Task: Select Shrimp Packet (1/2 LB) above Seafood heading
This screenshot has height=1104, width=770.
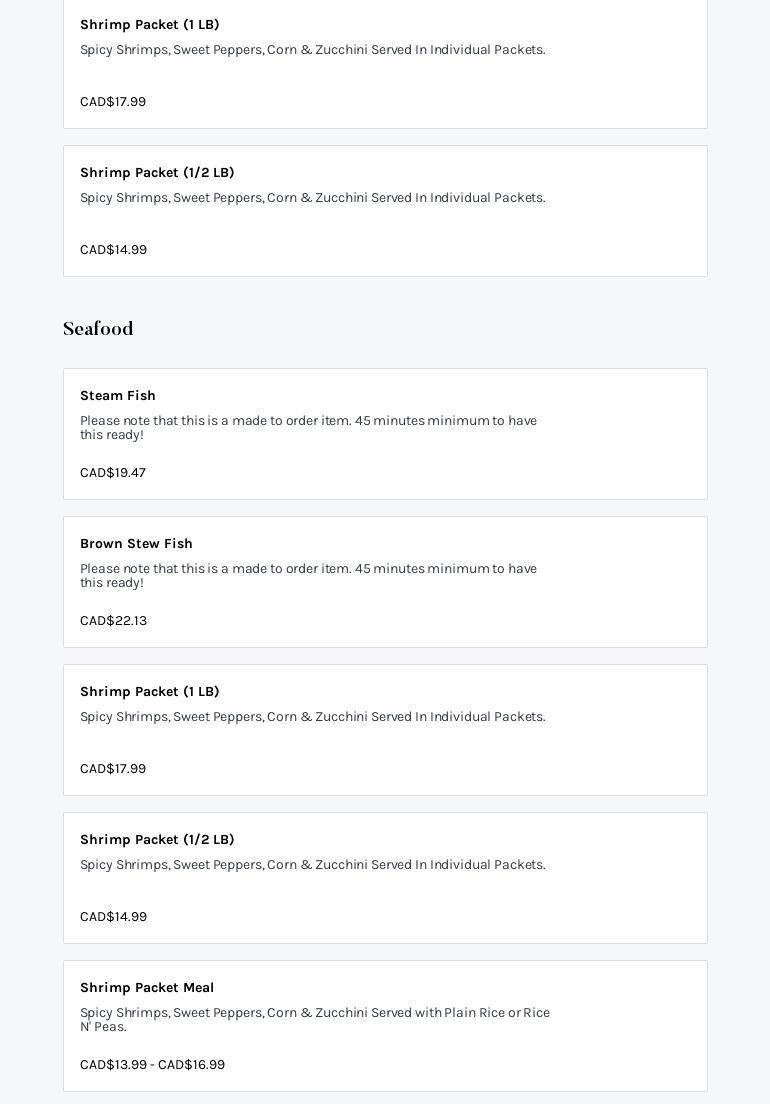Action: [x=157, y=173]
